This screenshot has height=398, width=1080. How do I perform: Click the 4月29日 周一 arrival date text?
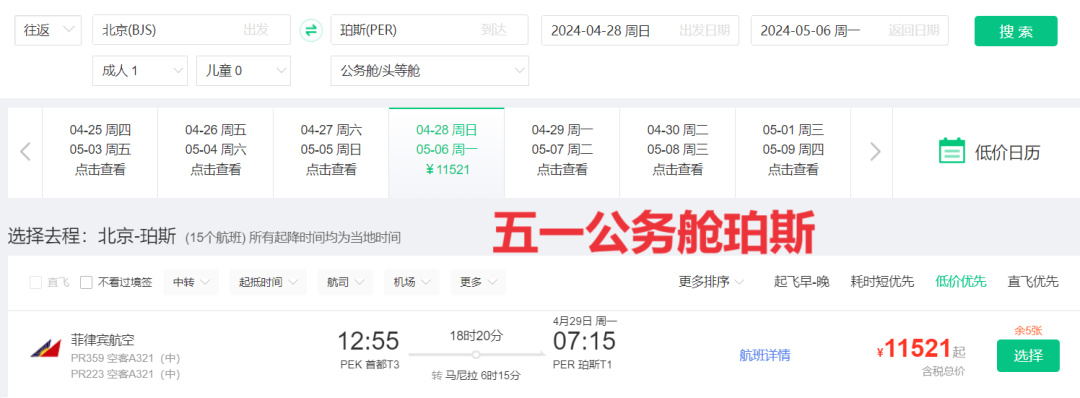tap(585, 321)
